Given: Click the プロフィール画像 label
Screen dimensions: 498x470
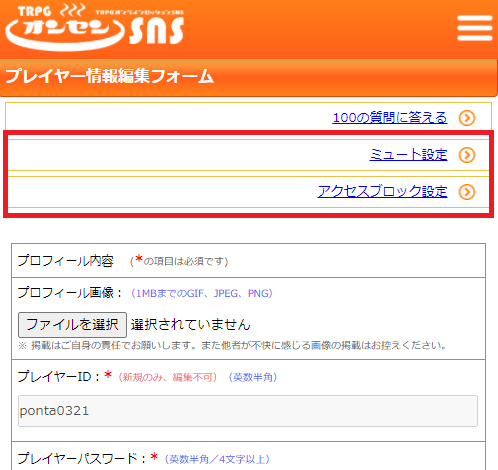Looking at the screenshot, I should tap(70, 293).
